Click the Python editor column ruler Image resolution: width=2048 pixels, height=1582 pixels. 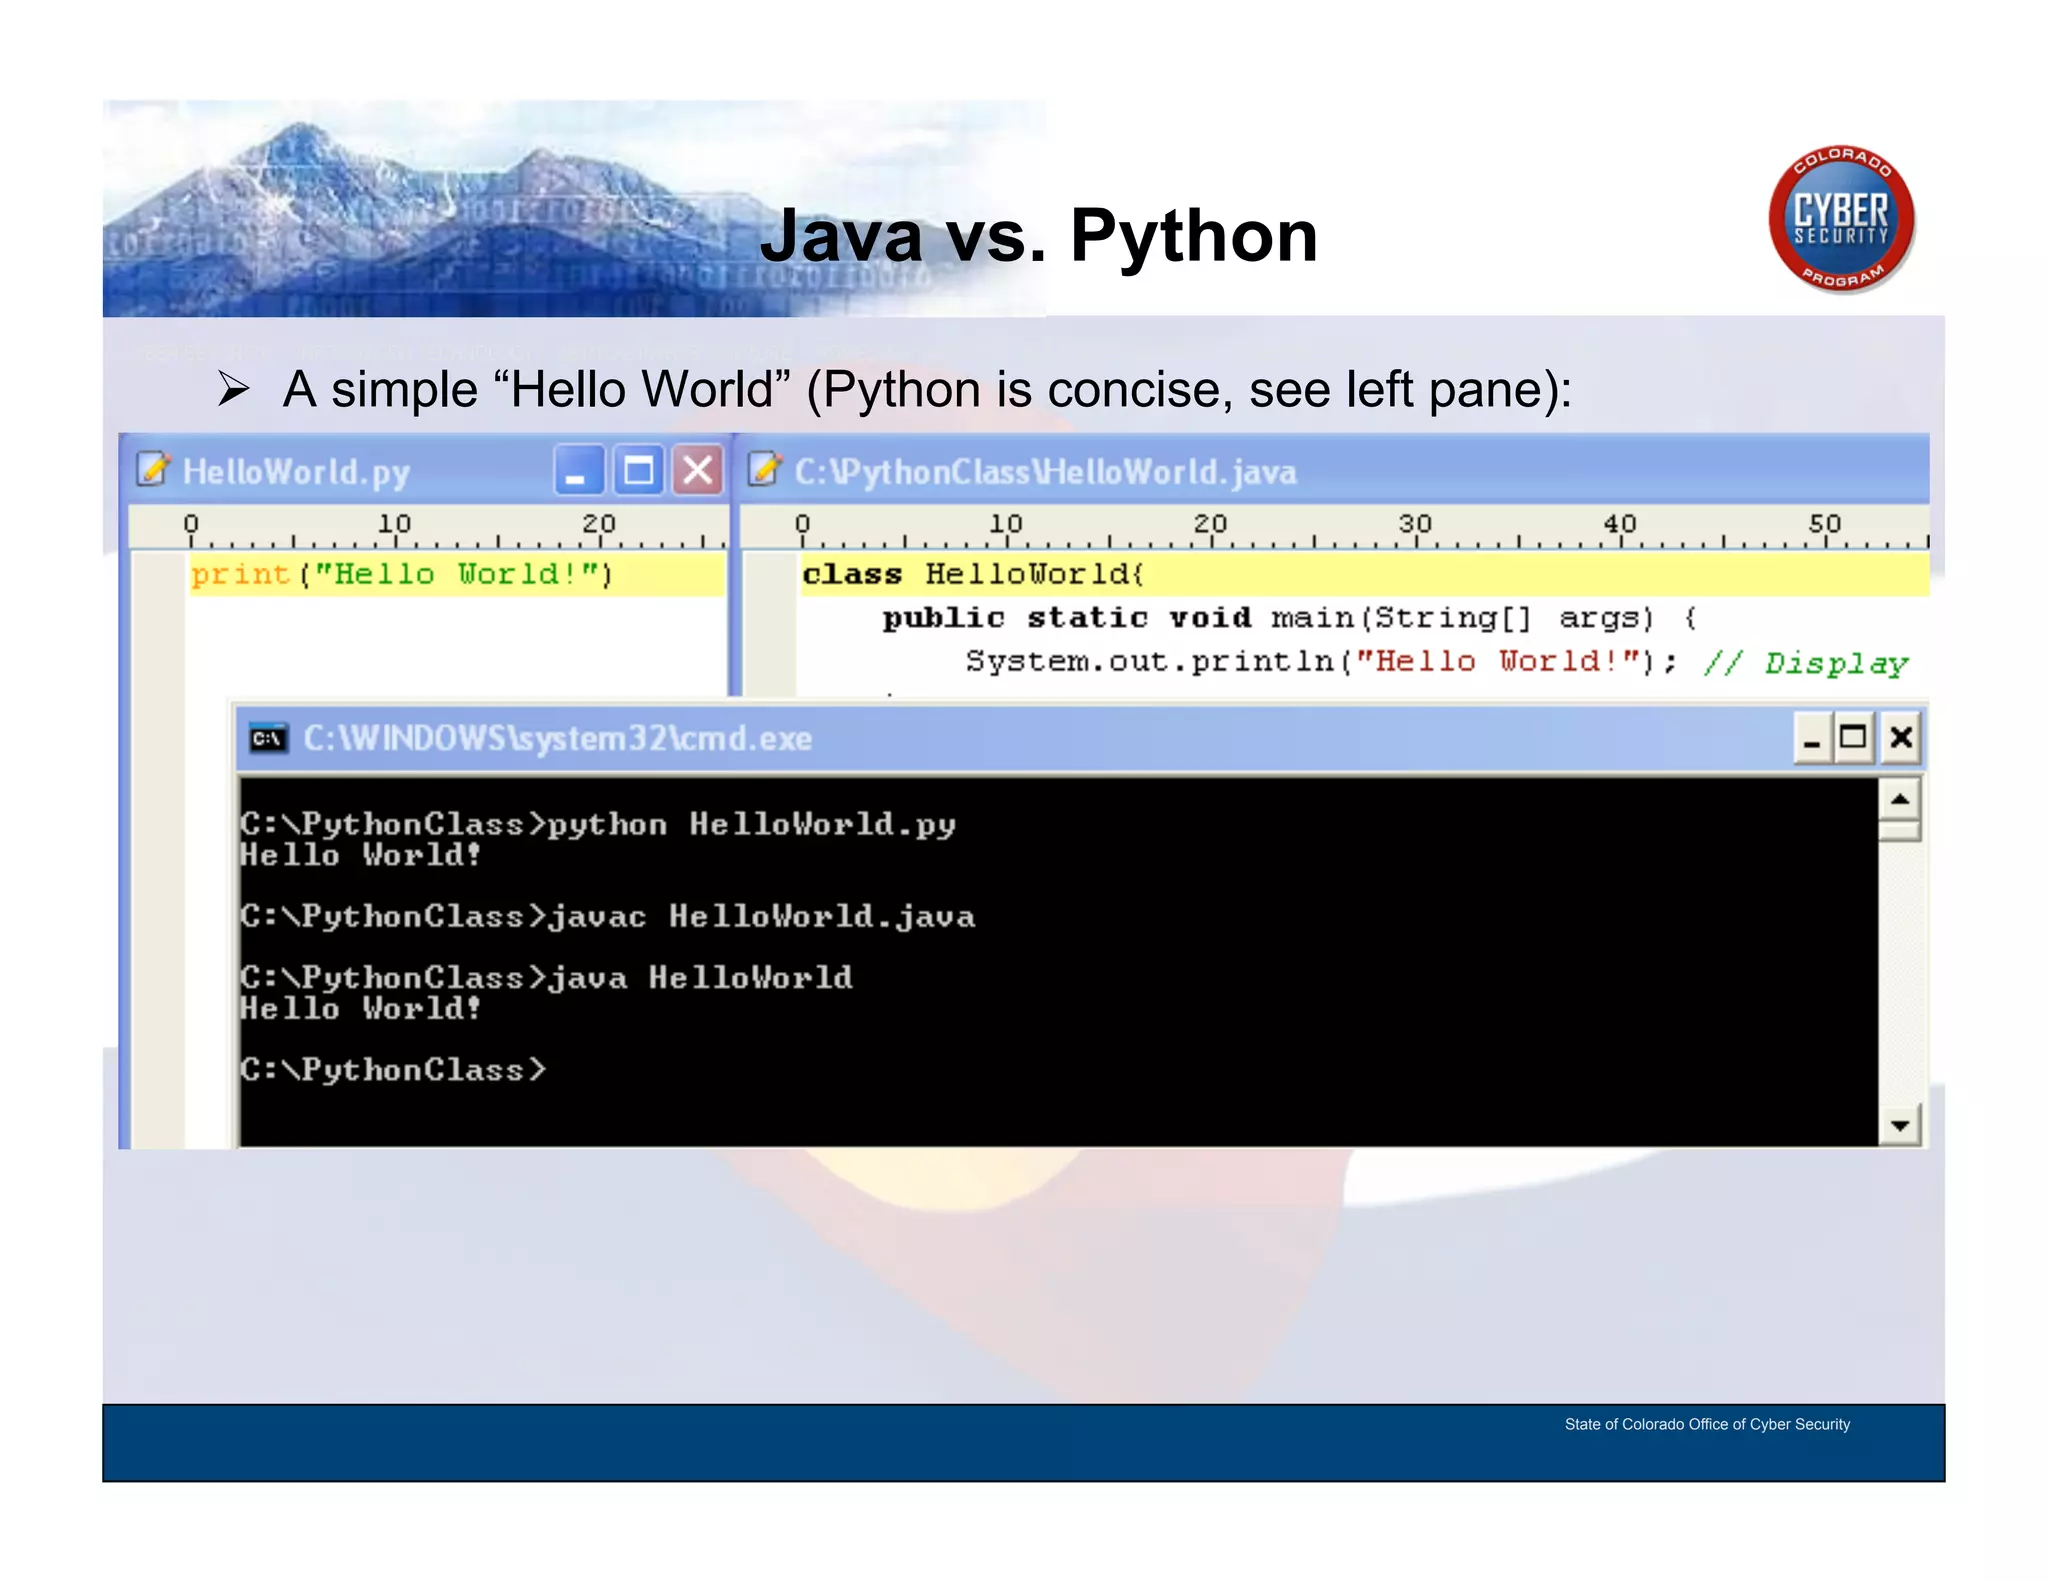coord(429,528)
